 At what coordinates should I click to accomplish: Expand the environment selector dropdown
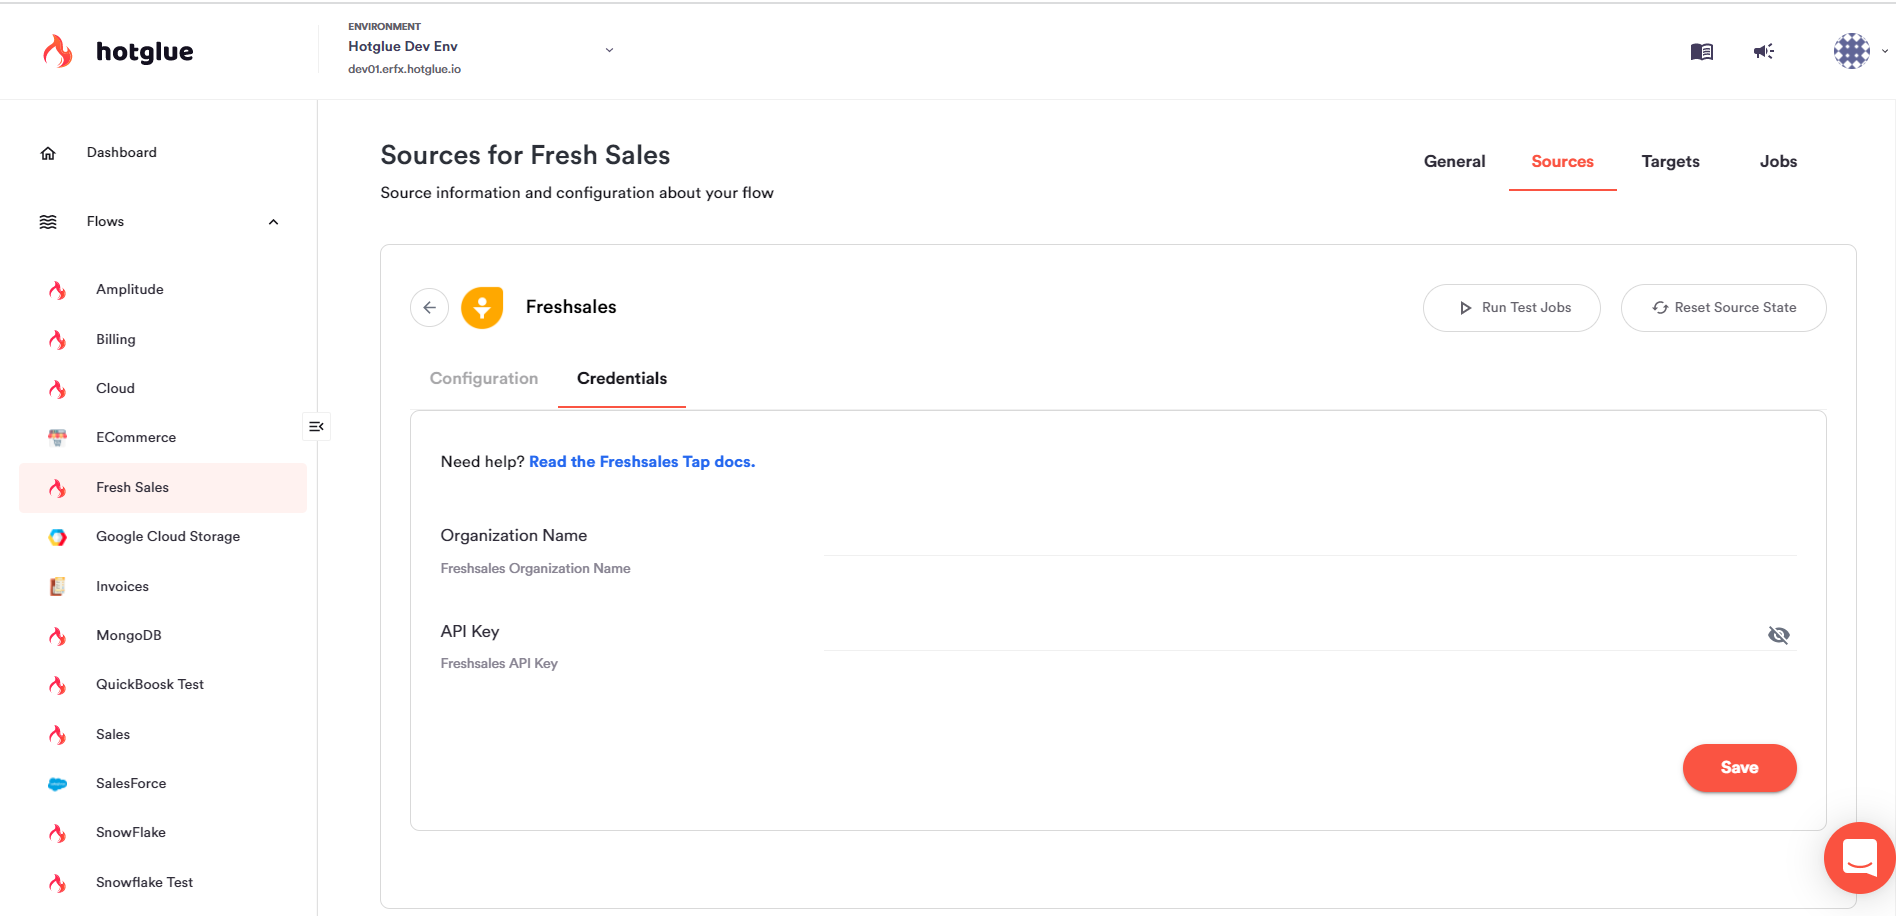click(609, 50)
